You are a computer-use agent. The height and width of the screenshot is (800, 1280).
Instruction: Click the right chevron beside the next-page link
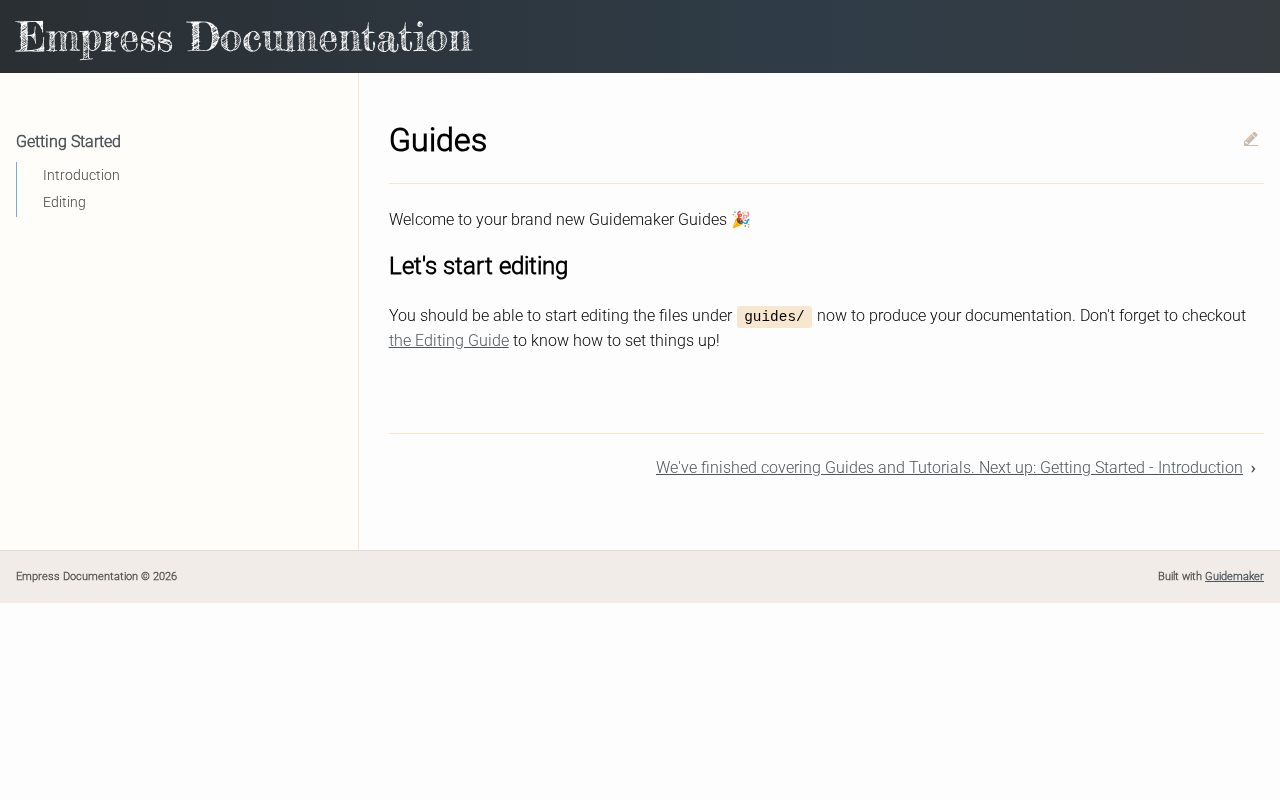tap(1253, 468)
